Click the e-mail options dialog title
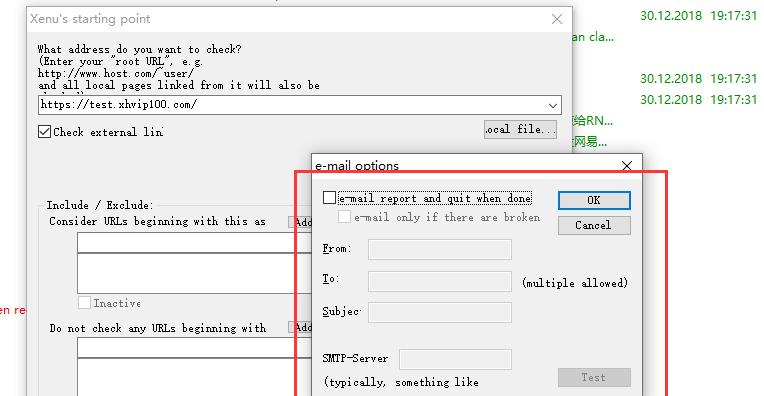764x396 pixels. coord(357,166)
